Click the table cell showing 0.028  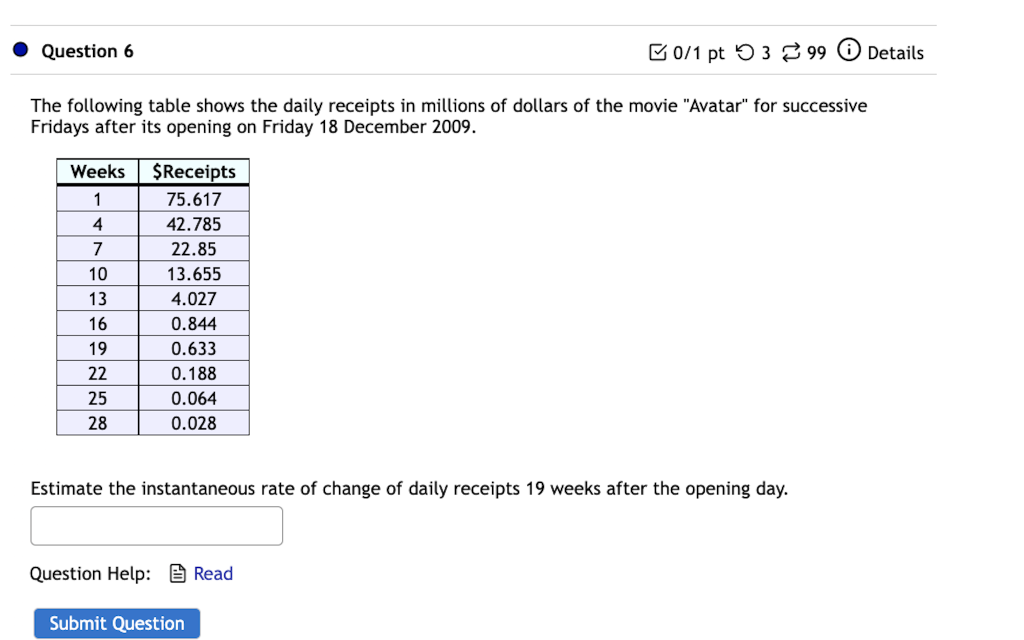point(193,423)
